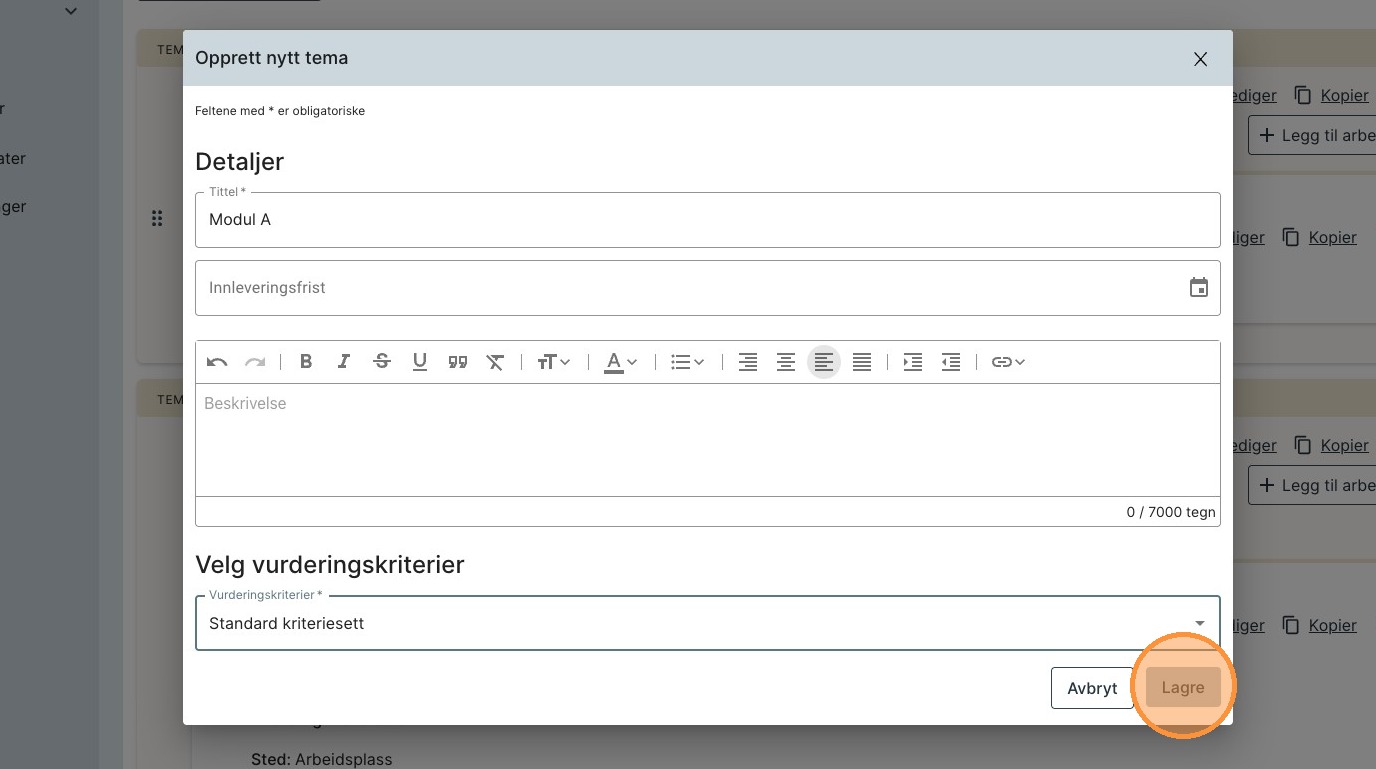Click the undo icon in editor toolbar
This screenshot has height=769, width=1376.
217,362
